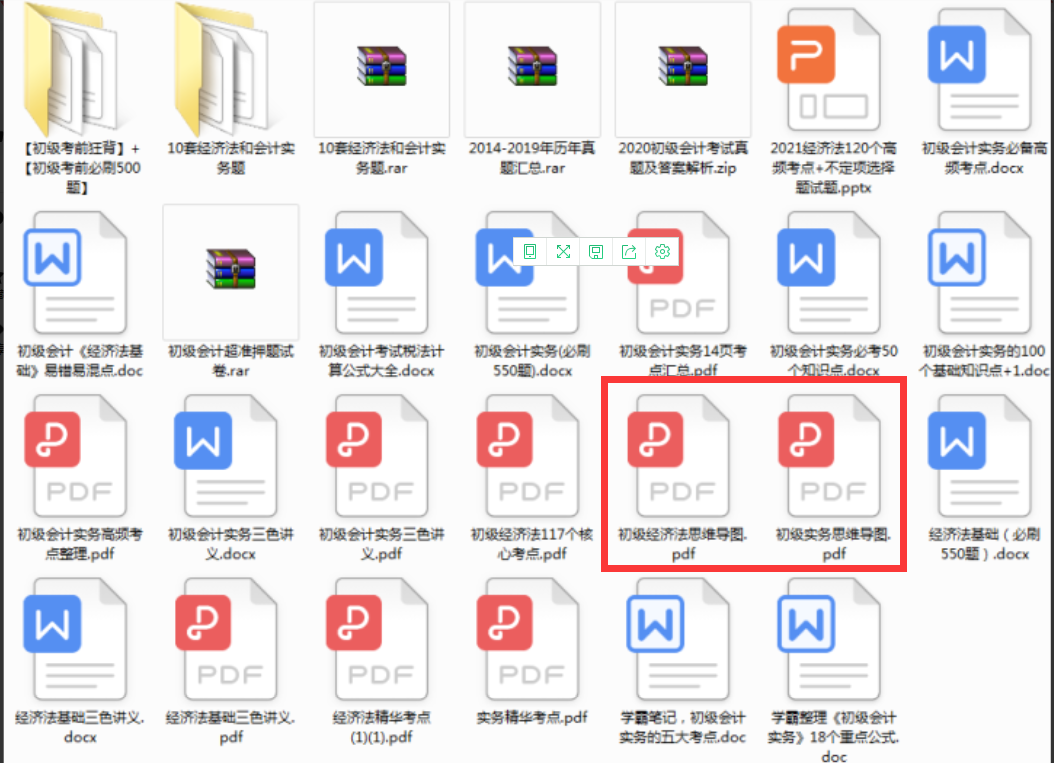Select the PDF icon of 初级经济法117个核心考点.pdf
Screen dimensions: 1054x763
pyautogui.click(x=527, y=456)
